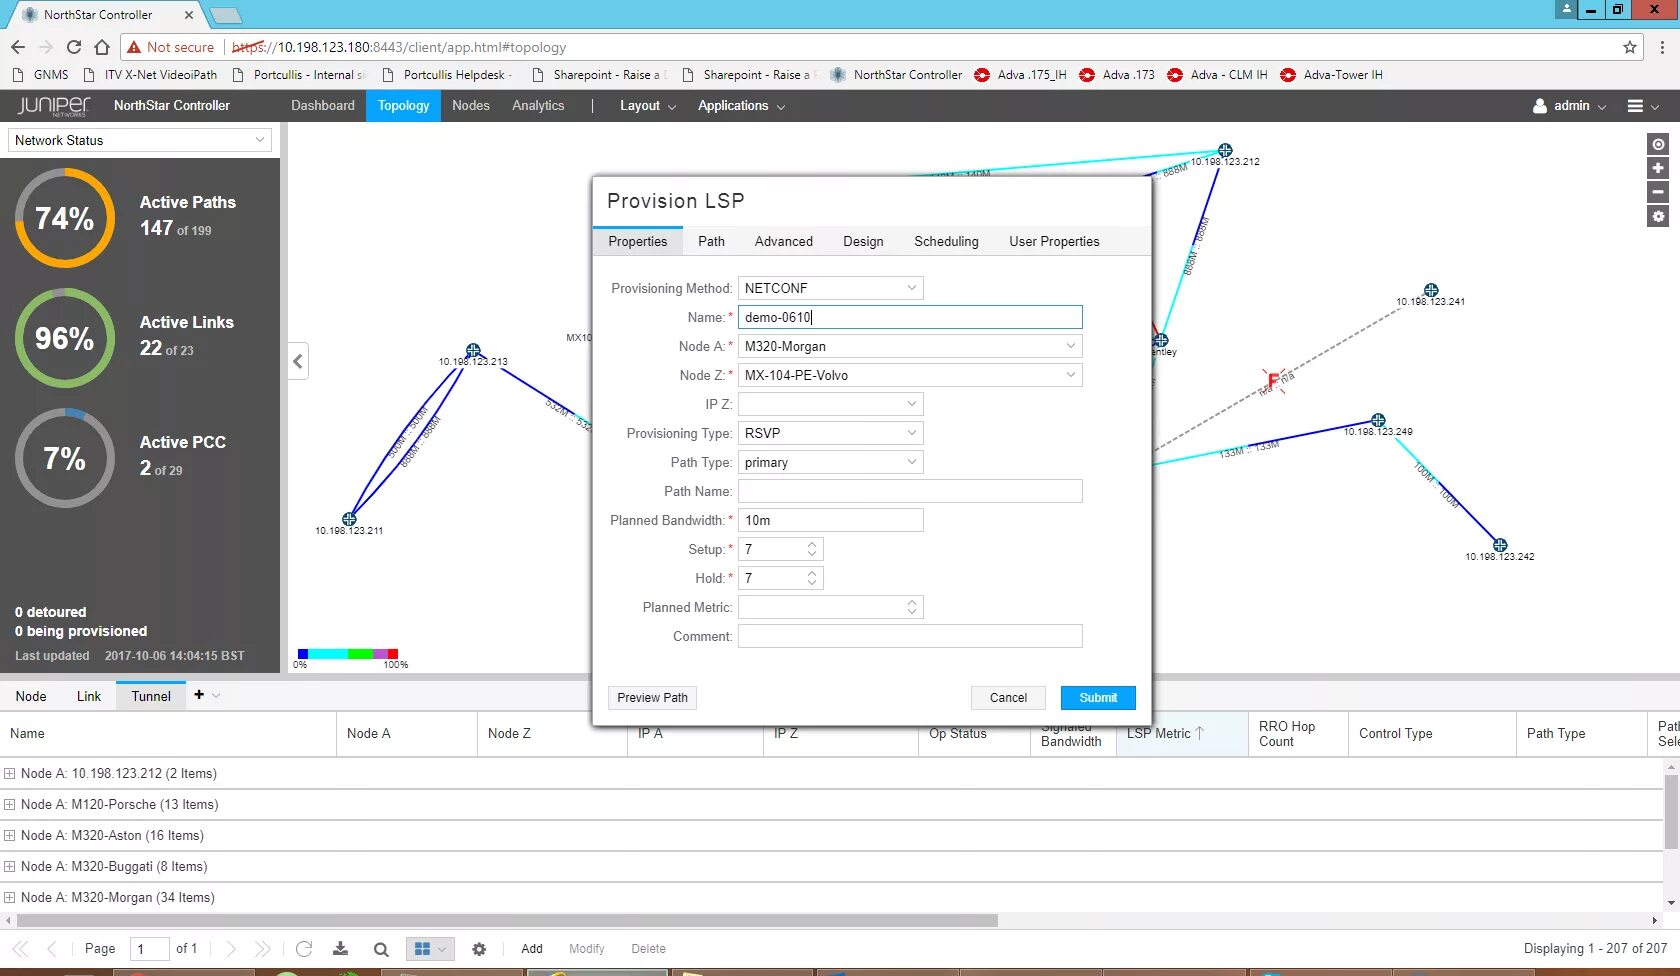Open the Nodes view

point(471,106)
